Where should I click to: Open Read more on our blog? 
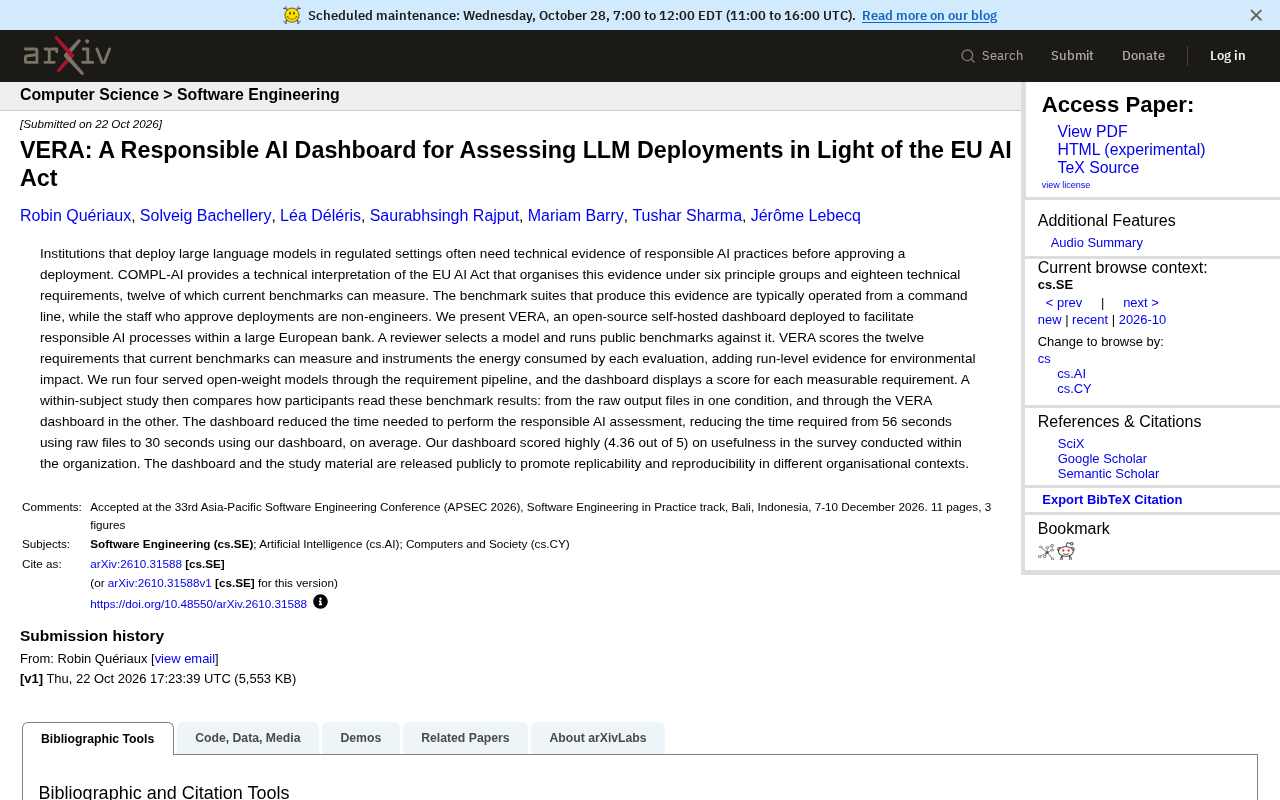tap(929, 15)
